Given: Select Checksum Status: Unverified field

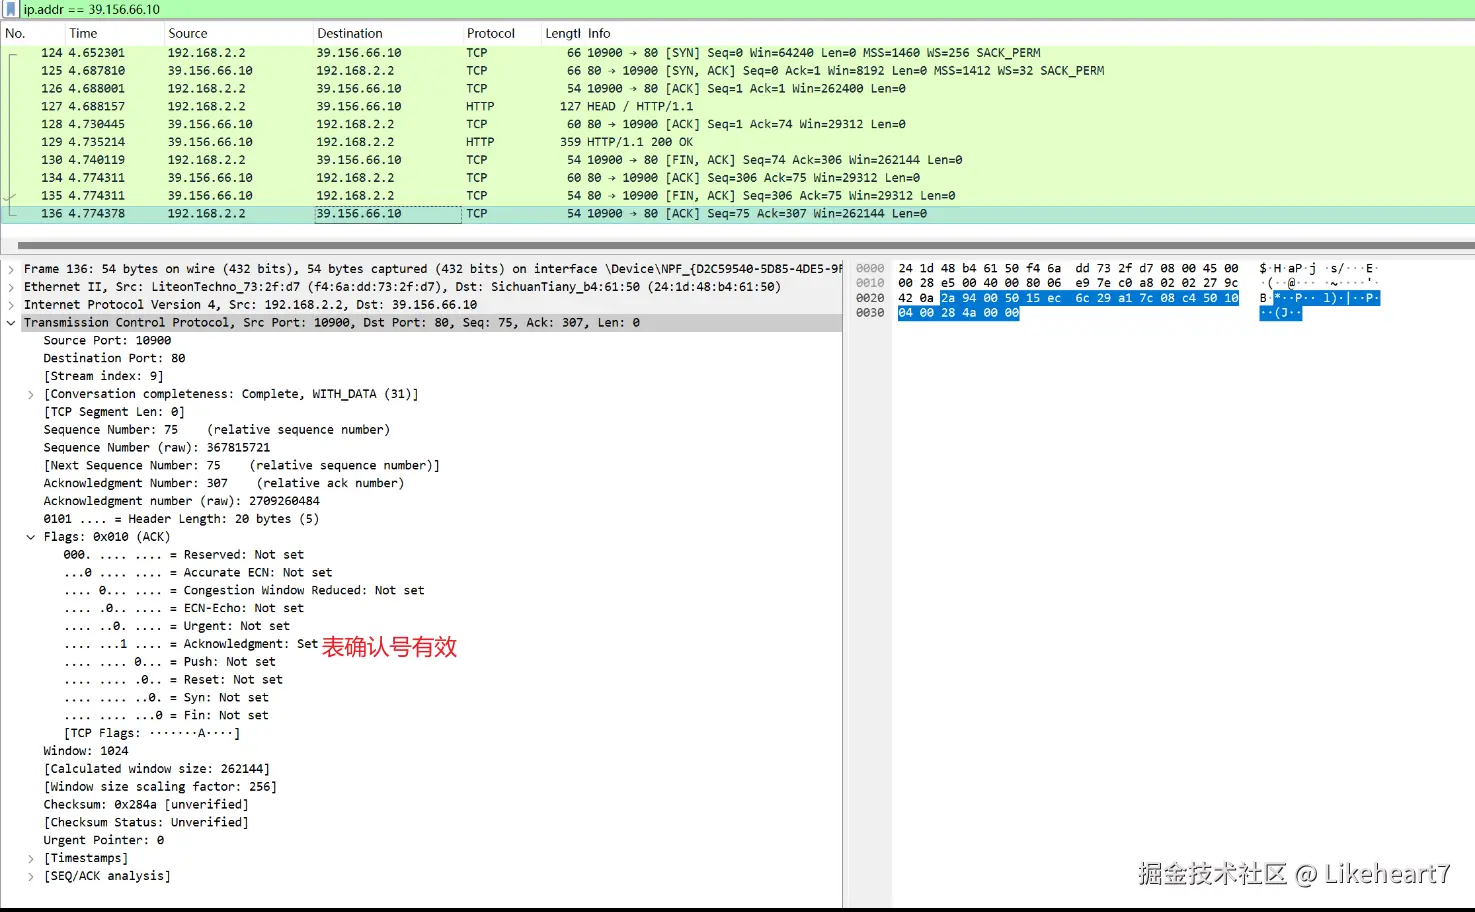Looking at the screenshot, I should point(146,822).
